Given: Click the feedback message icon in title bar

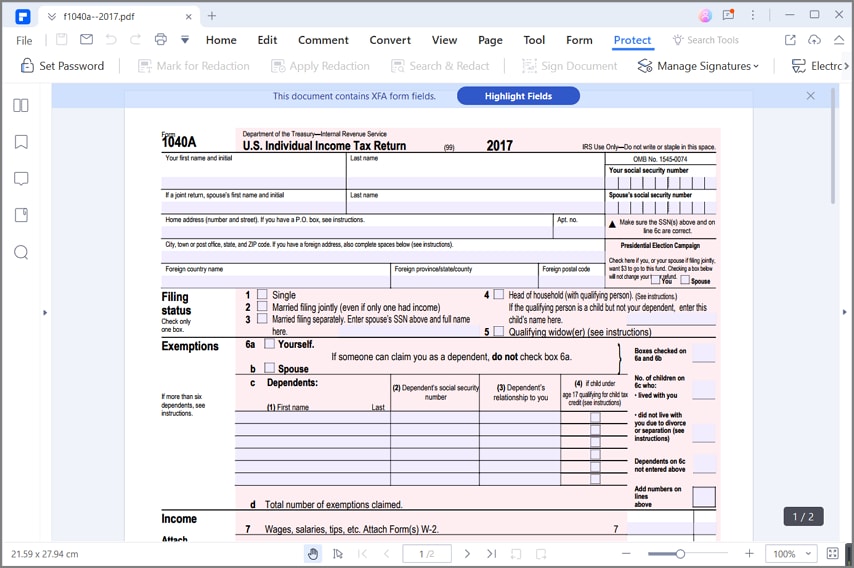Looking at the screenshot, I should coord(728,15).
